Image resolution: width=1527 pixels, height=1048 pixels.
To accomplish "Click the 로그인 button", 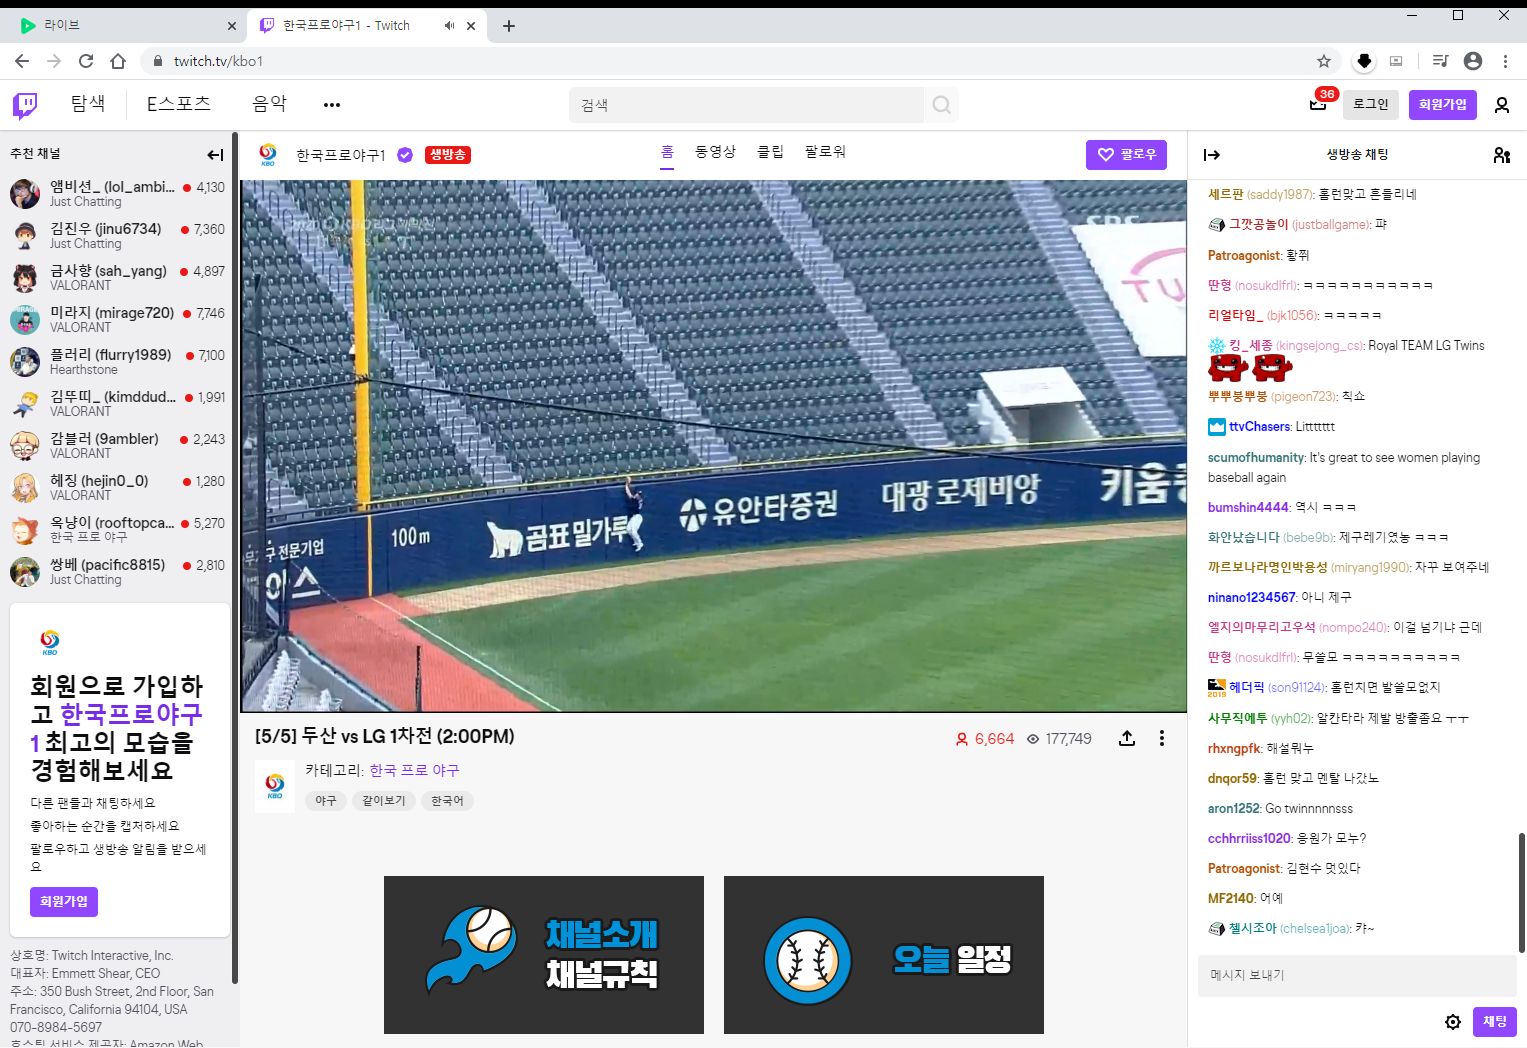I will (1371, 104).
